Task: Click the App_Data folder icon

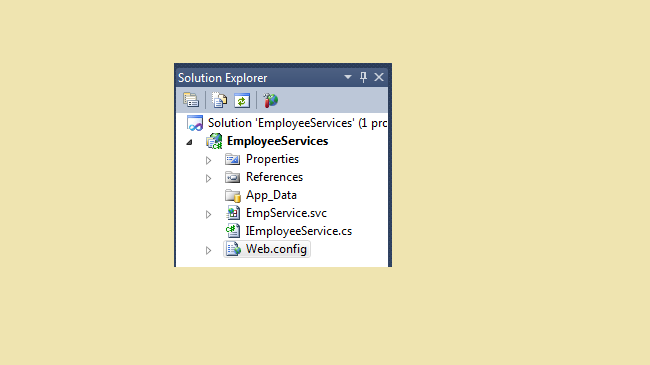Action: click(x=233, y=195)
